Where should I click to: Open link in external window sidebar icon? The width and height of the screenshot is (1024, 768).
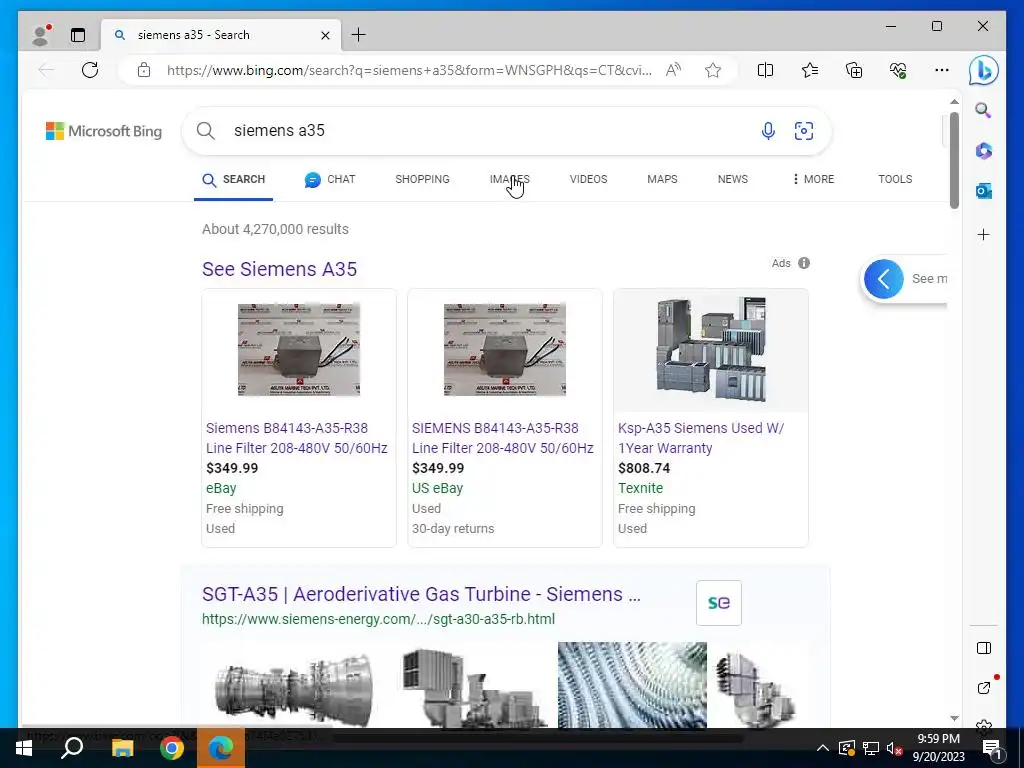click(984, 688)
